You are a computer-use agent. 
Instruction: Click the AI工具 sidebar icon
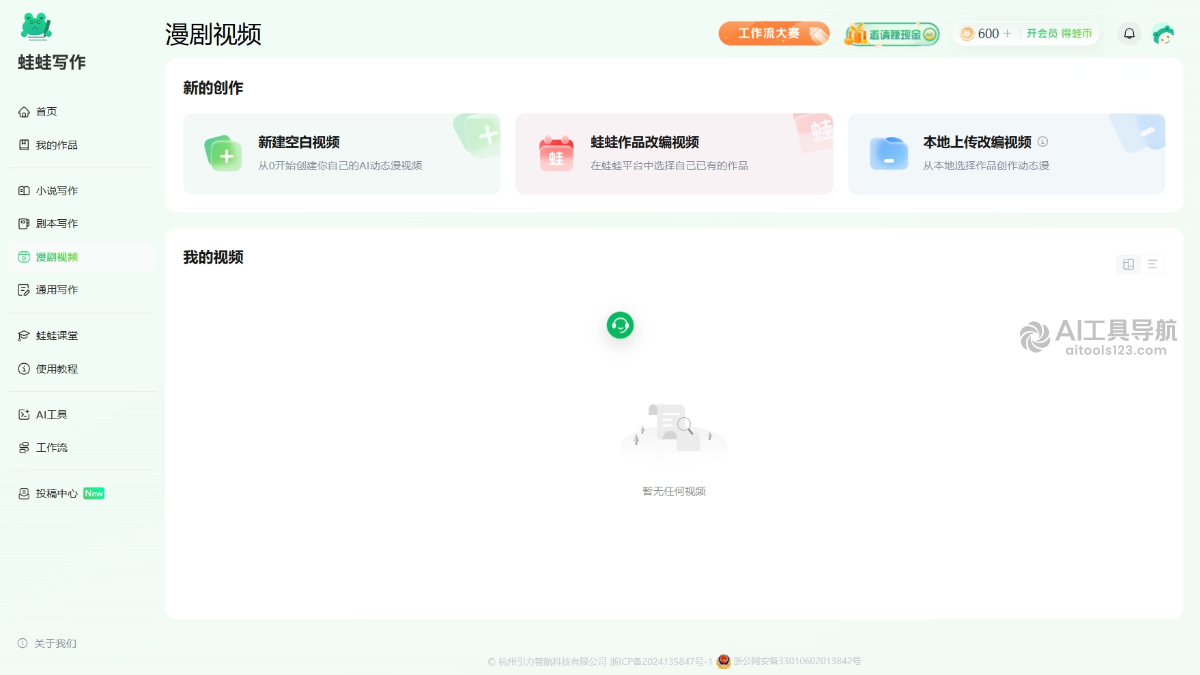pyautogui.click(x=24, y=414)
